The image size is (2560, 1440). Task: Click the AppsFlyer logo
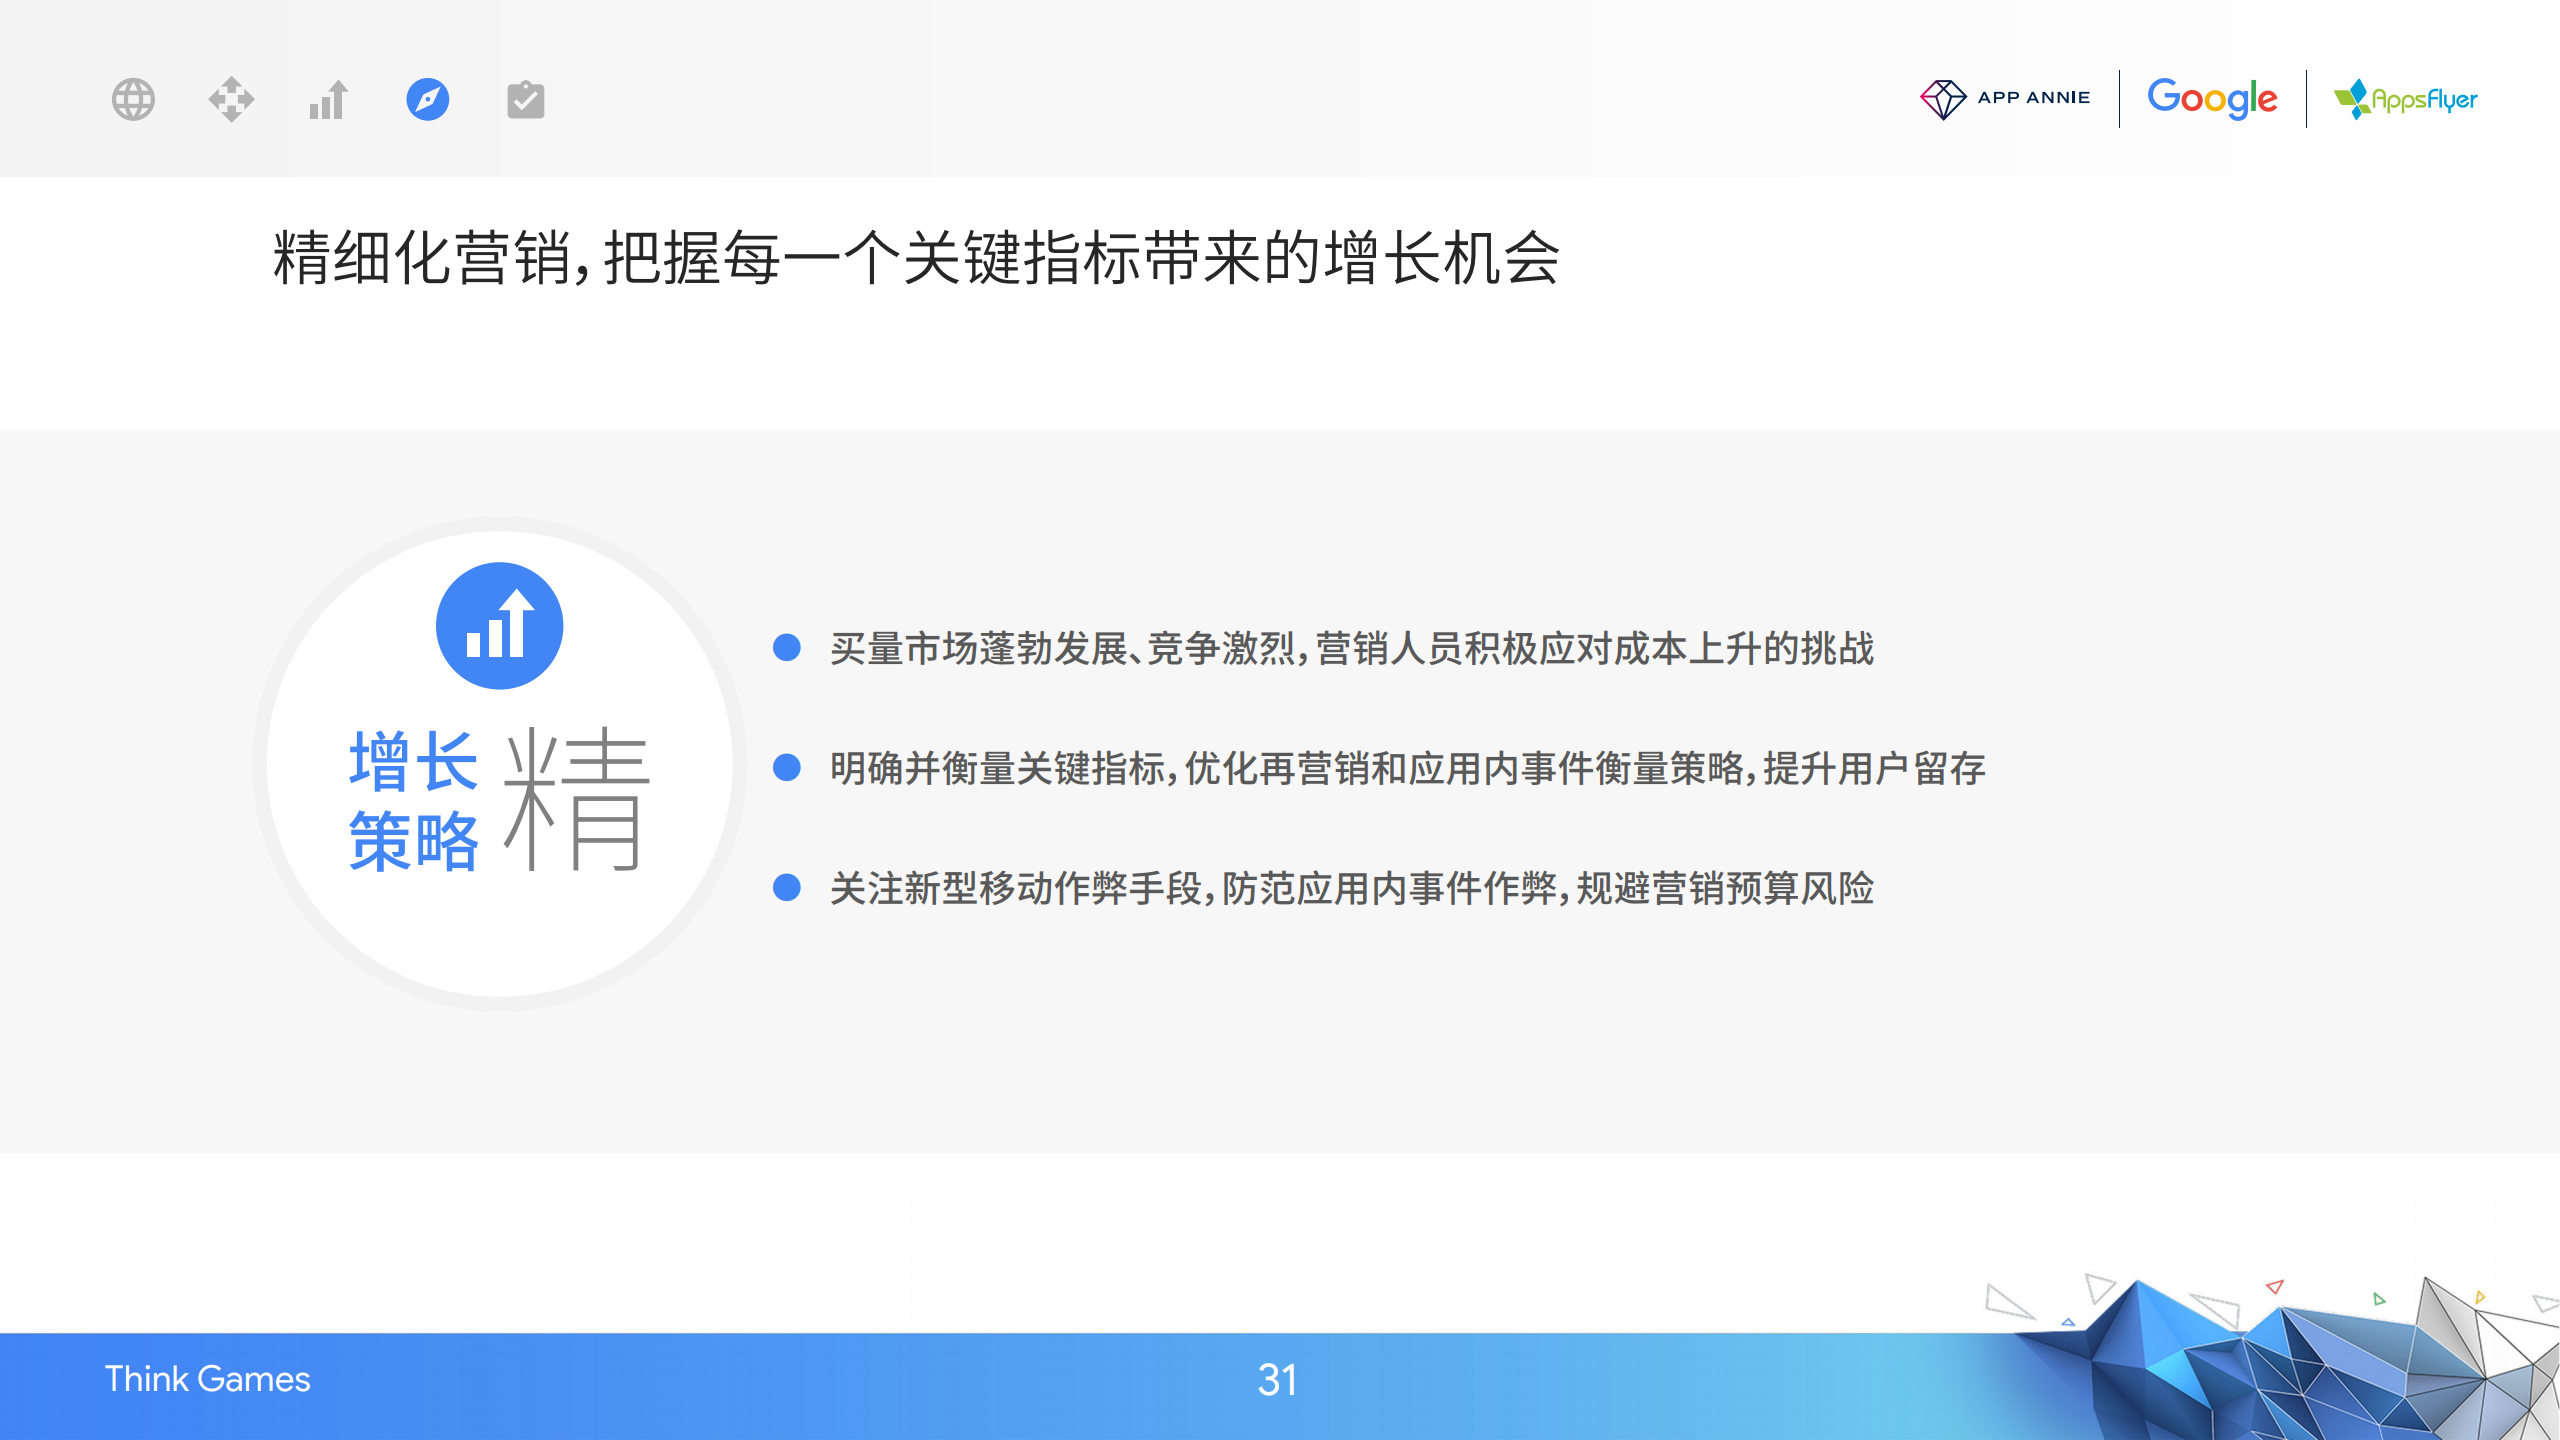[x=2405, y=99]
